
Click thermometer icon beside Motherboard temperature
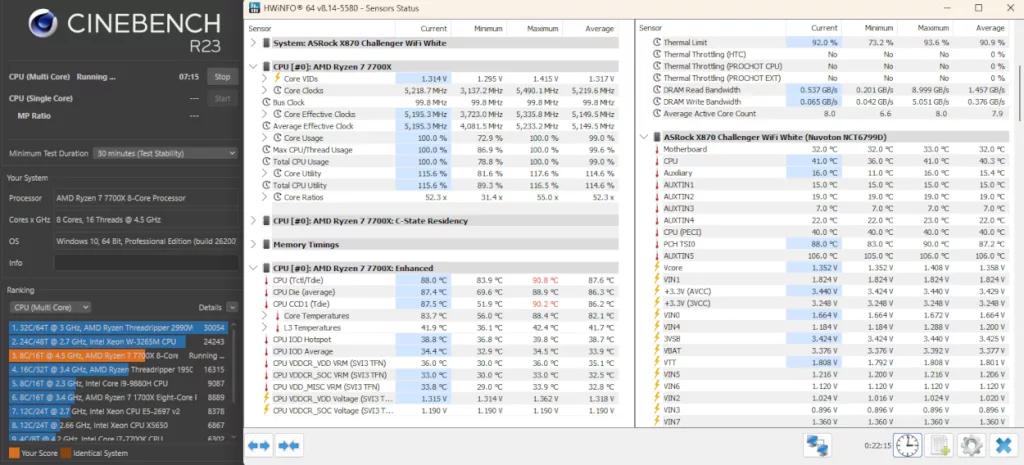point(657,149)
